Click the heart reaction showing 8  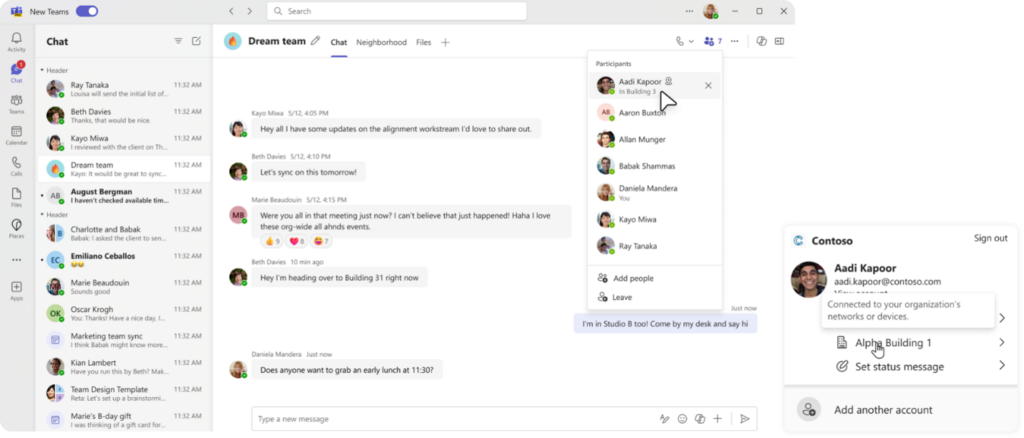point(297,242)
